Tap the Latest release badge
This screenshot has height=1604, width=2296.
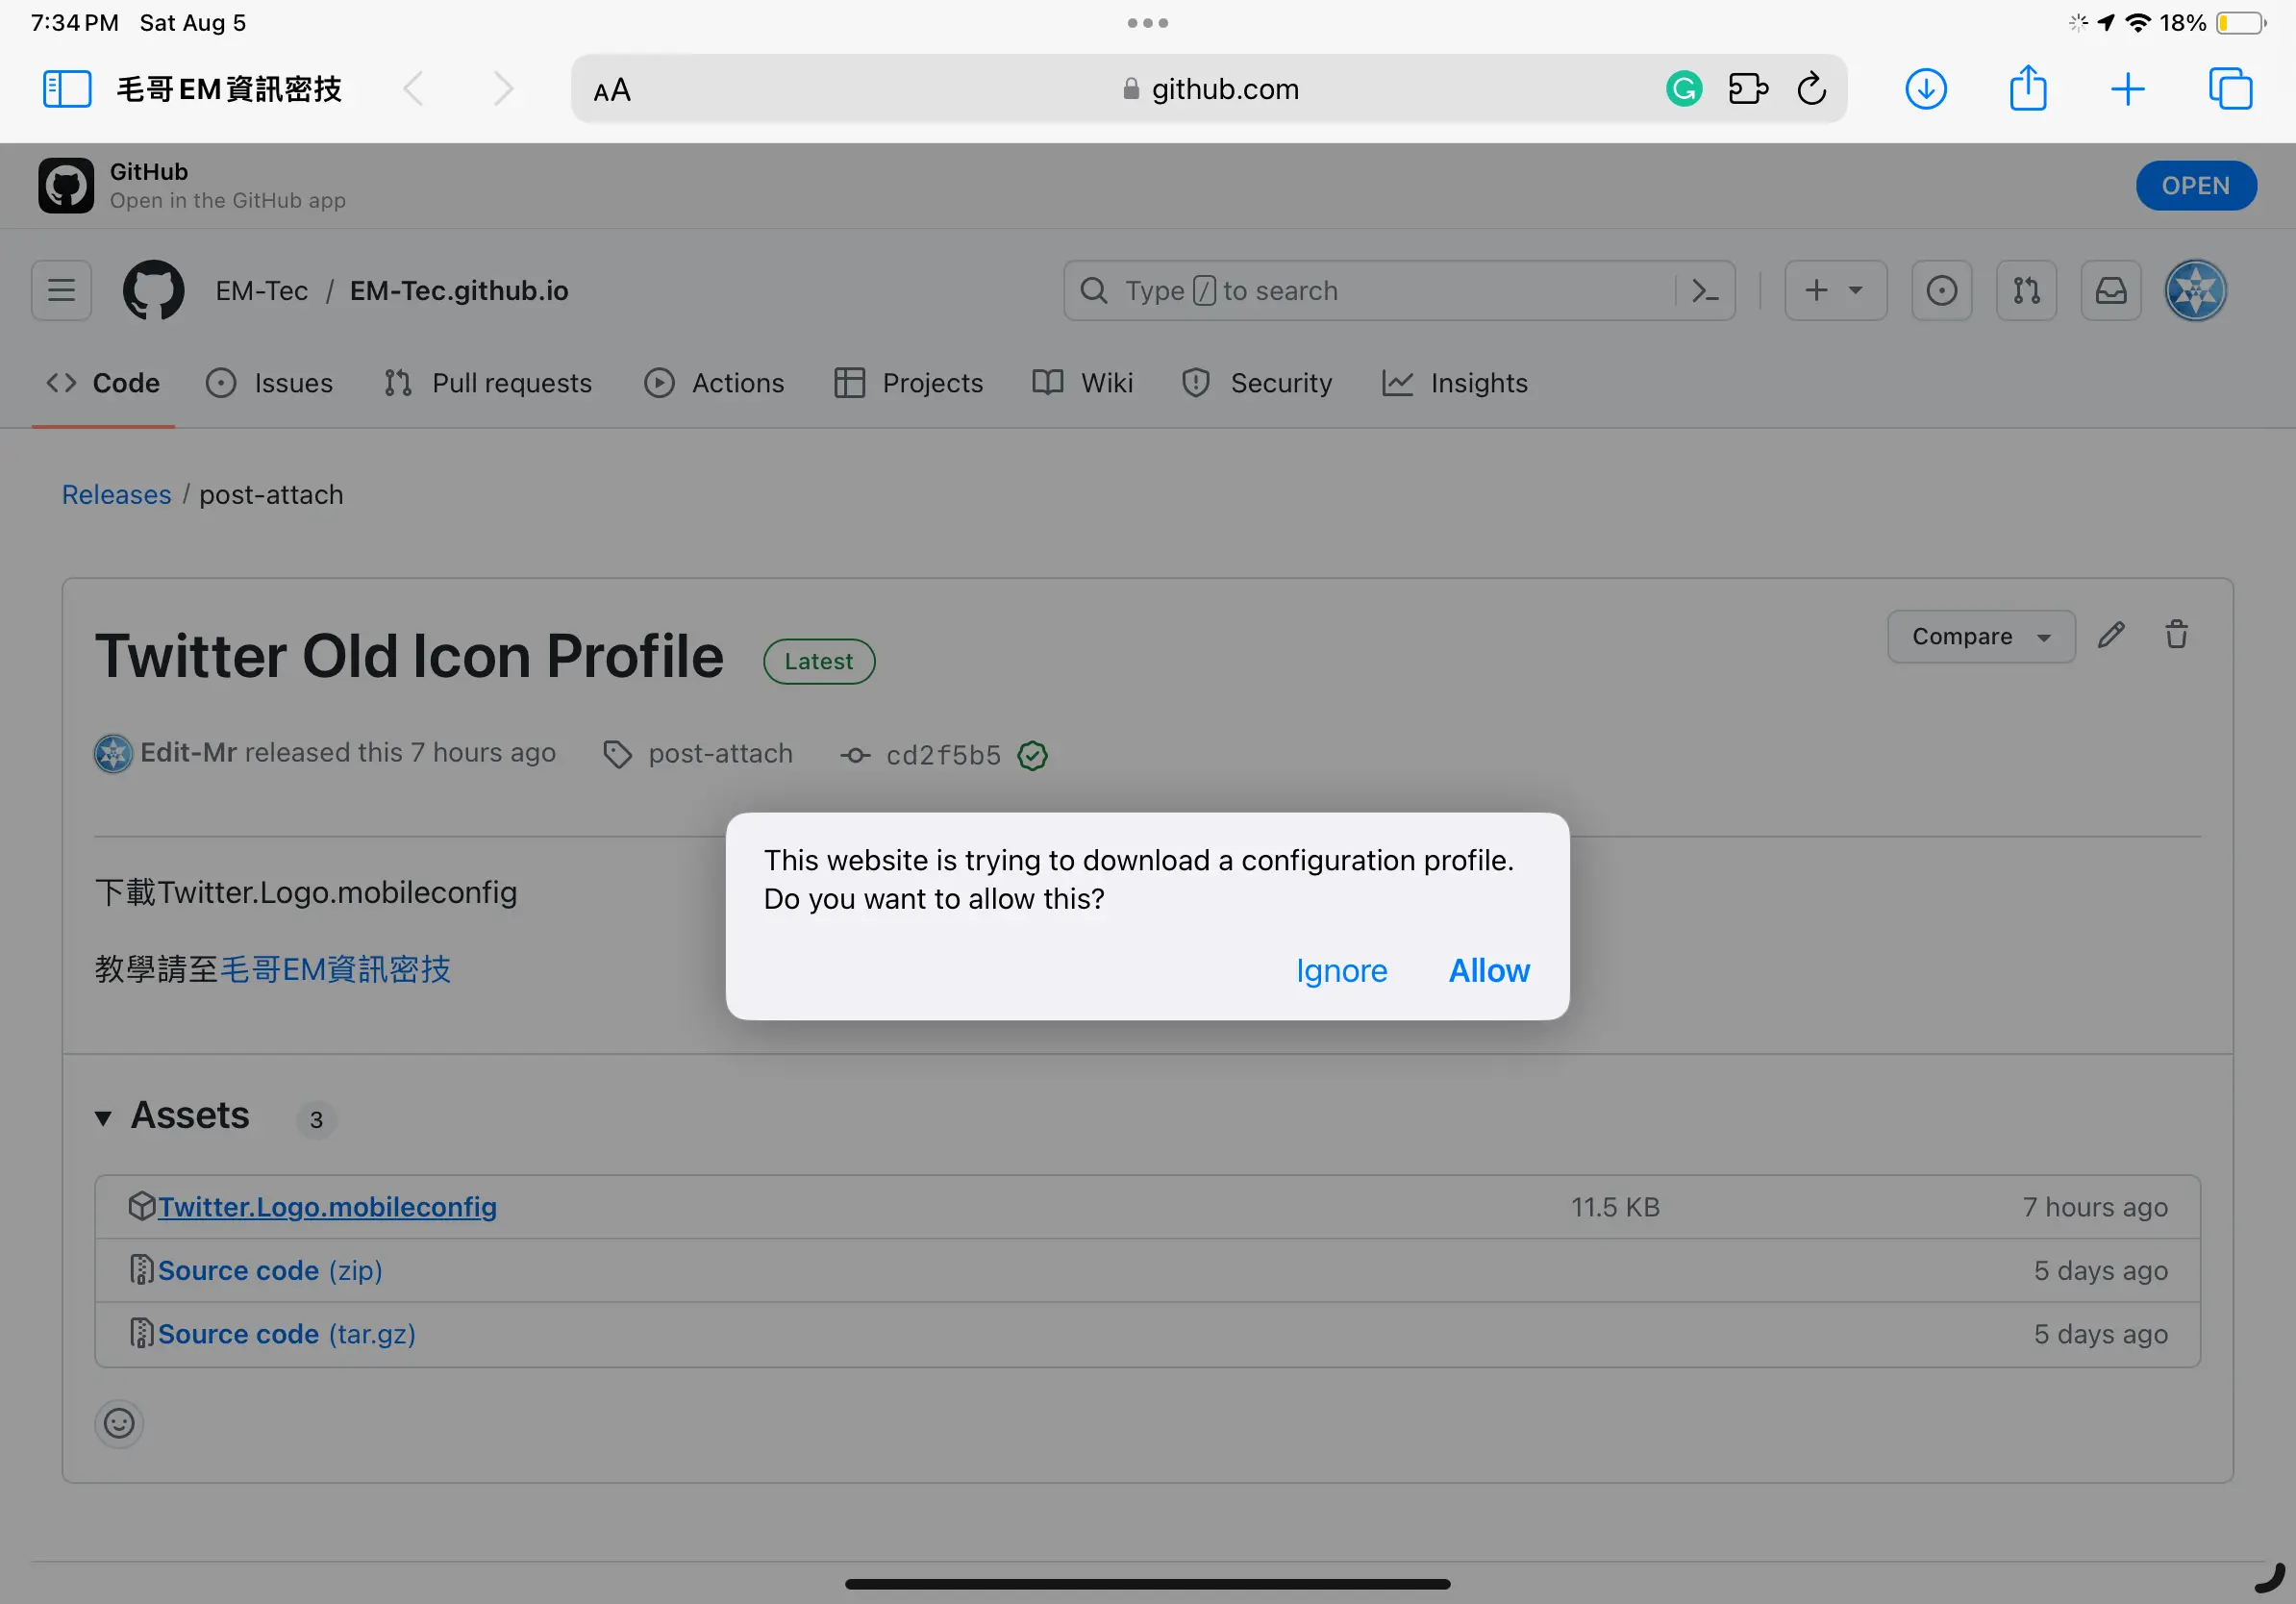click(x=819, y=662)
